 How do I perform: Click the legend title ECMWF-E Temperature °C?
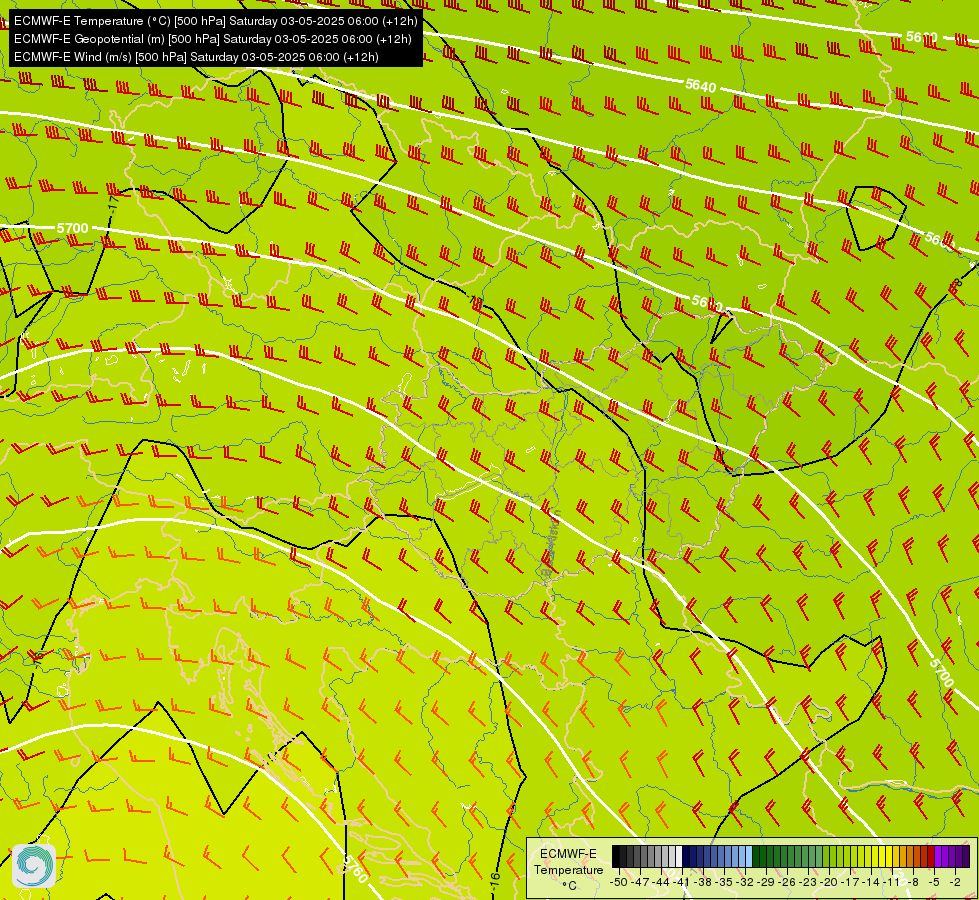[x=568, y=869]
